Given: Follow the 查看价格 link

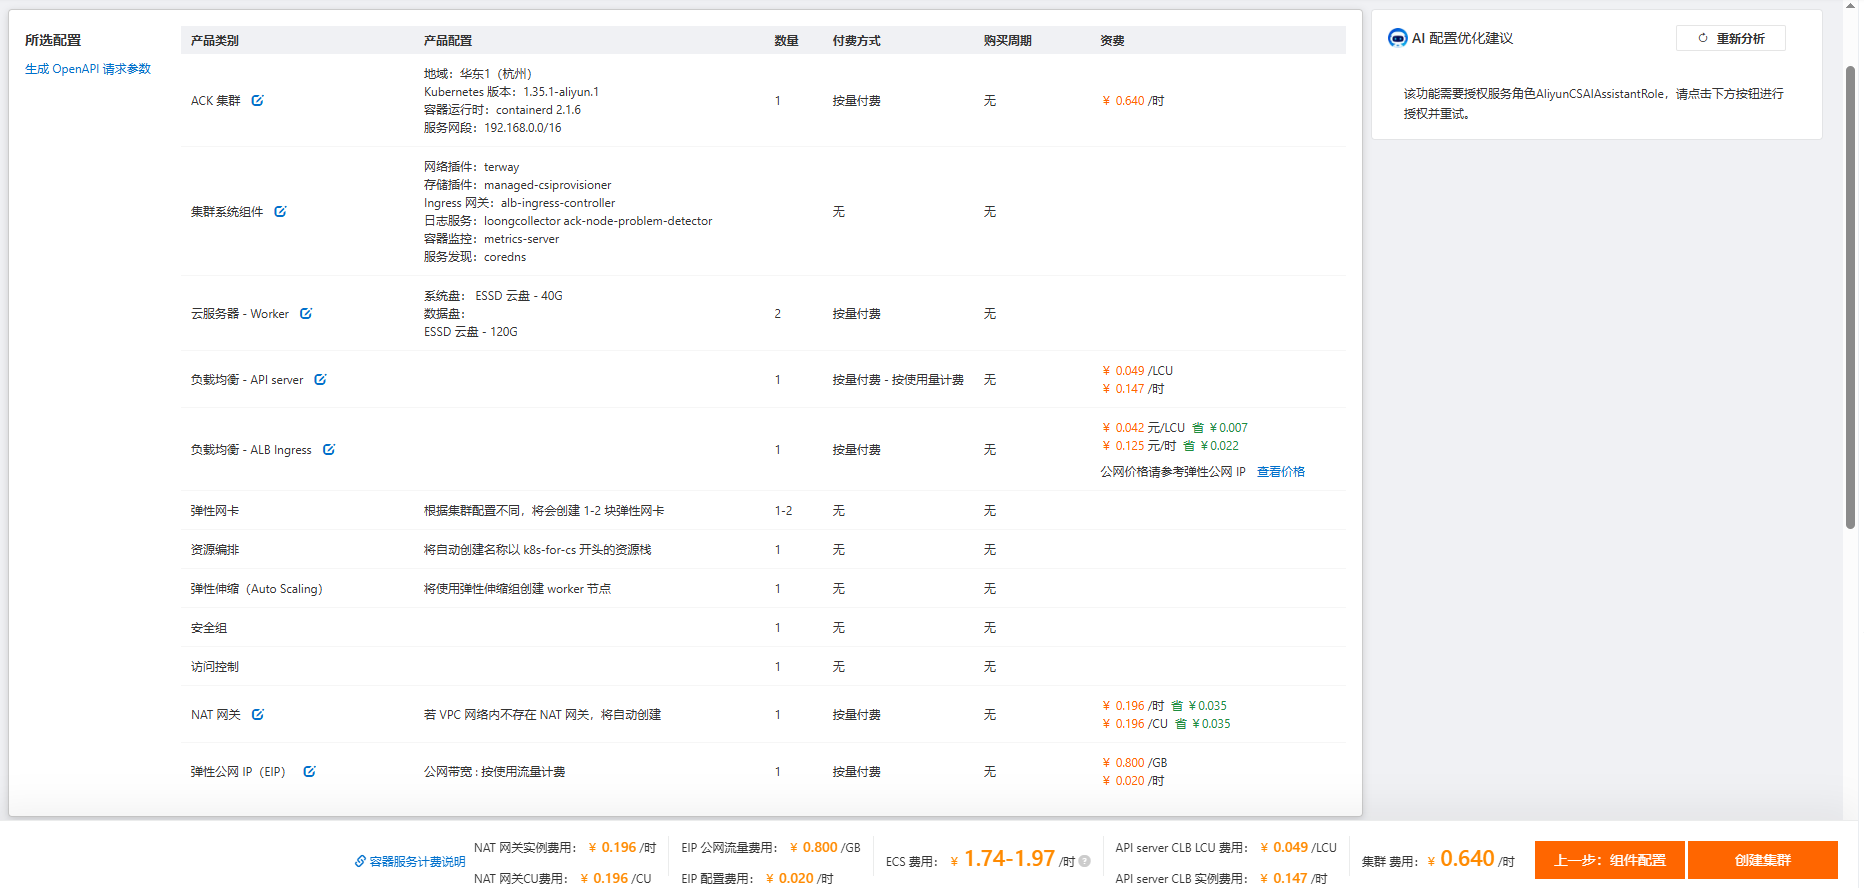Looking at the screenshot, I should click(x=1280, y=472).
